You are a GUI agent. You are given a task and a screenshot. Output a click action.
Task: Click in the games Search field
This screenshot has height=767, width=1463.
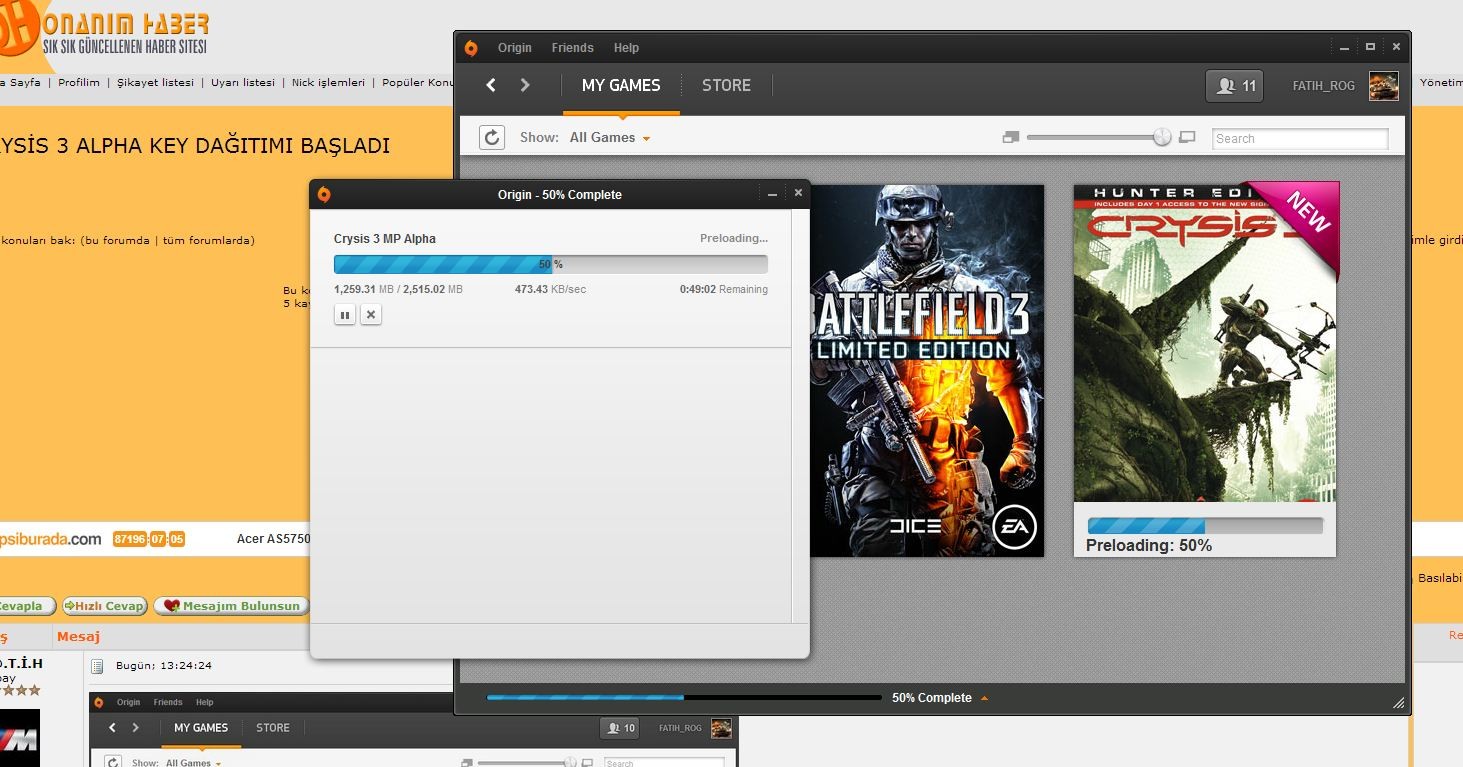tap(1300, 139)
